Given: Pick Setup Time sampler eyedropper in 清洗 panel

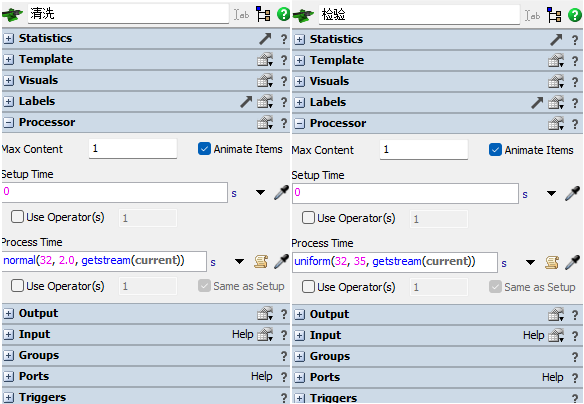Looking at the screenshot, I should tap(281, 193).
